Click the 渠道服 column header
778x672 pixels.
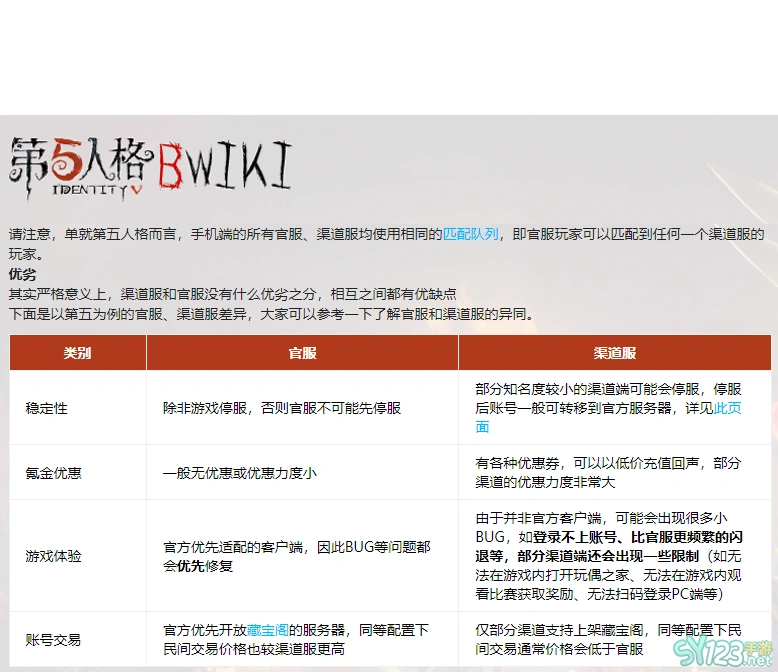615,353
